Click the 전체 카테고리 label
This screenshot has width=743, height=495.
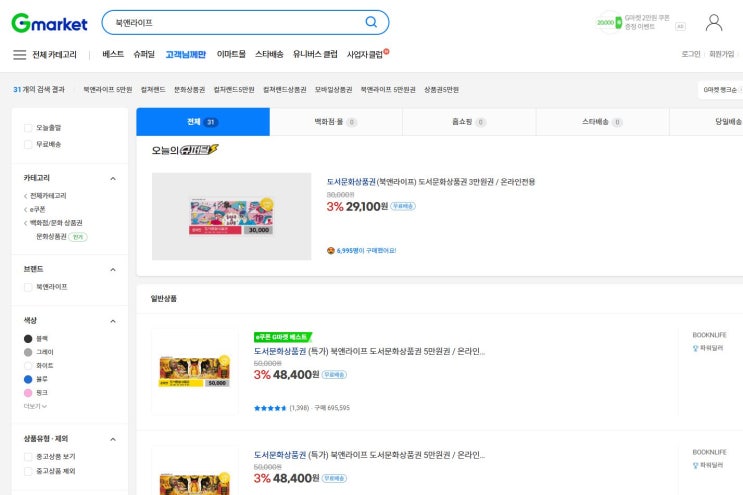pyautogui.click(x=54, y=55)
